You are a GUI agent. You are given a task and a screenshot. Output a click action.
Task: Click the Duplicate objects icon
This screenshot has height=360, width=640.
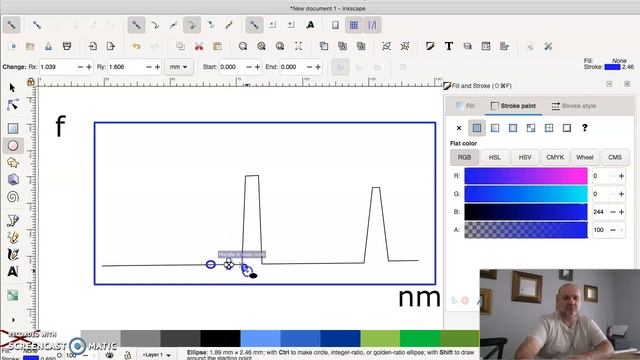(324, 47)
